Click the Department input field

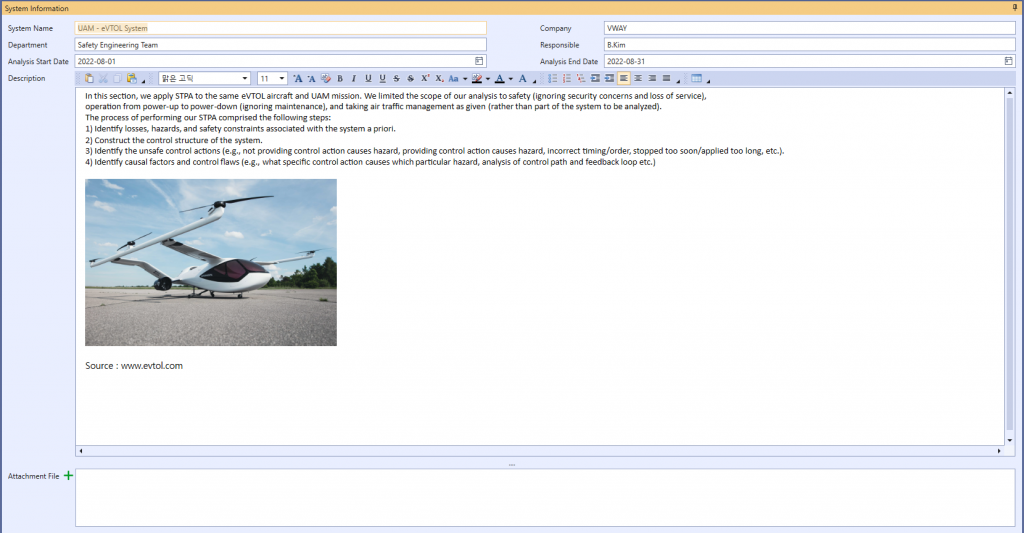coord(281,44)
